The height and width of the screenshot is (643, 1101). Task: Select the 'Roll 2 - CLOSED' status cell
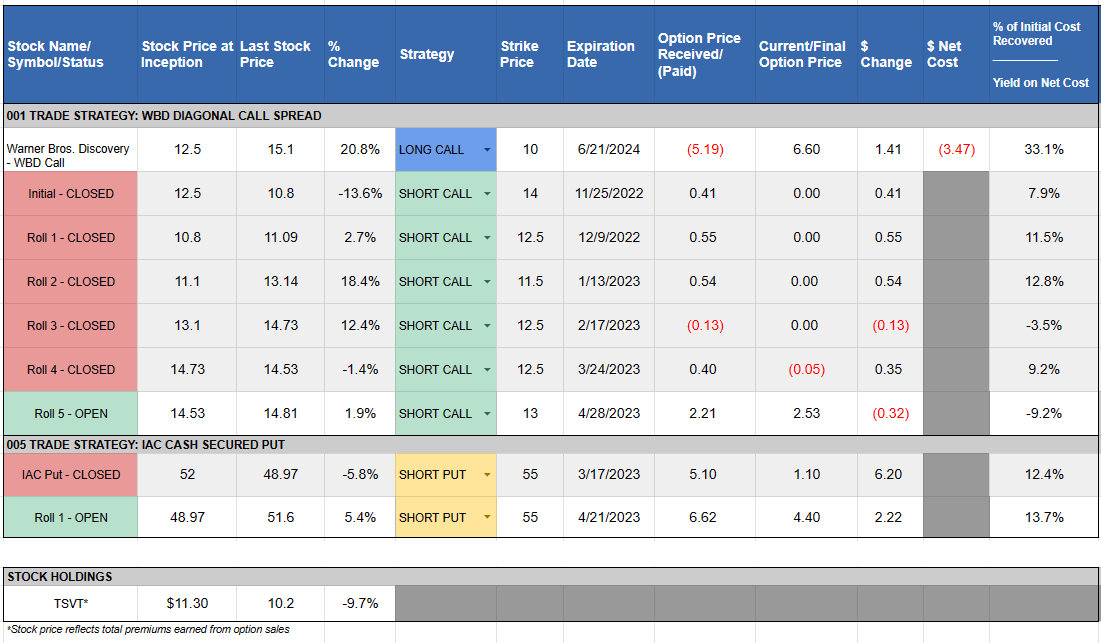[70, 281]
